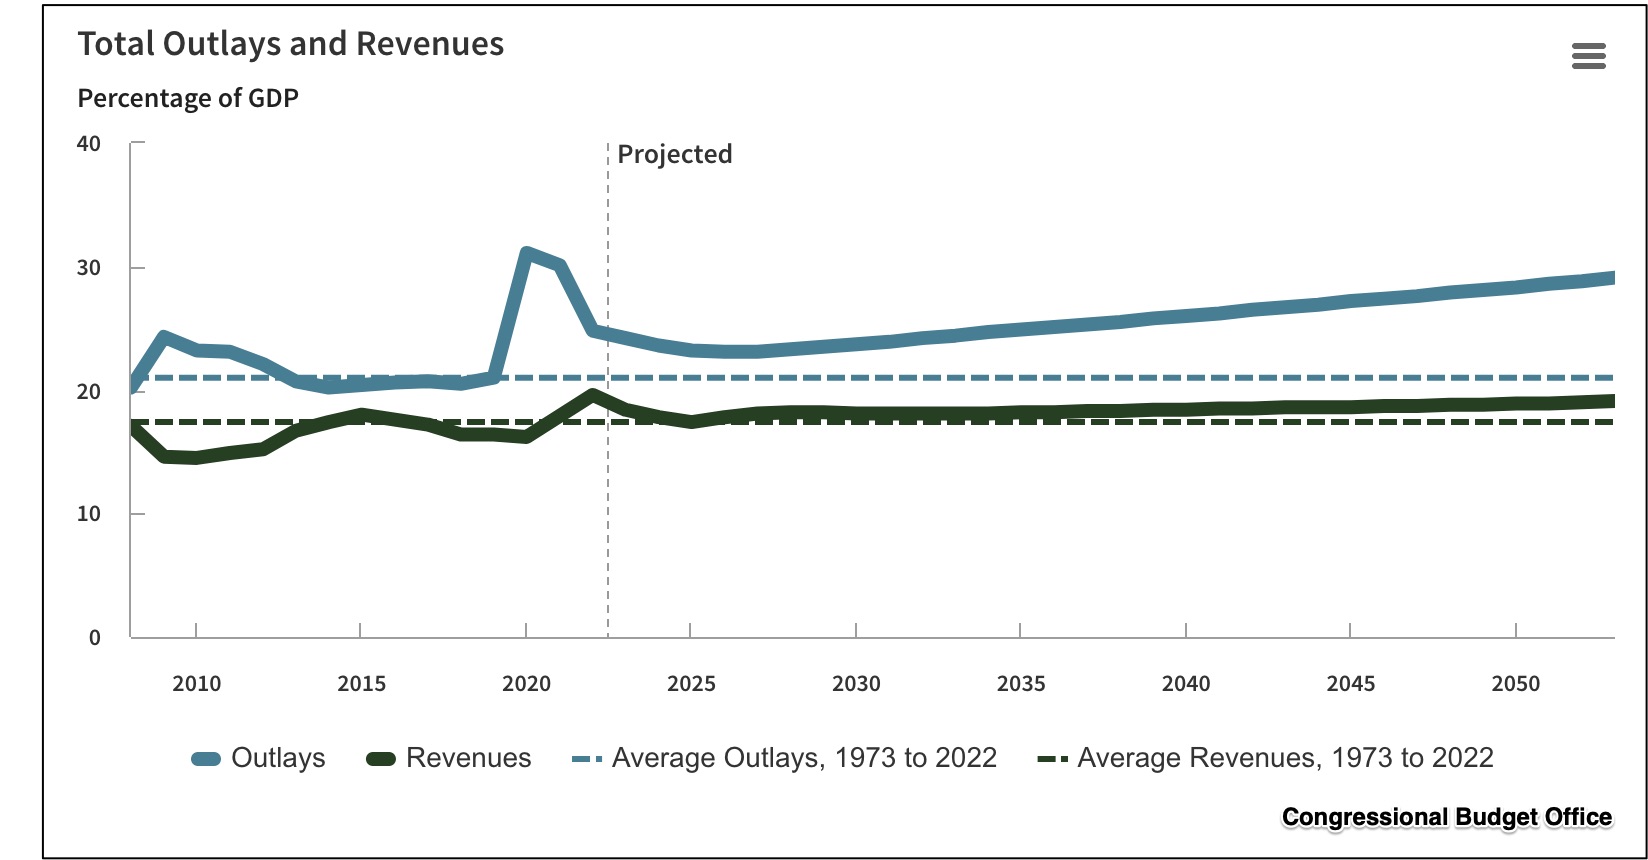
Task: Click the 2020 x-axis label
Action: pyautogui.click(x=526, y=684)
